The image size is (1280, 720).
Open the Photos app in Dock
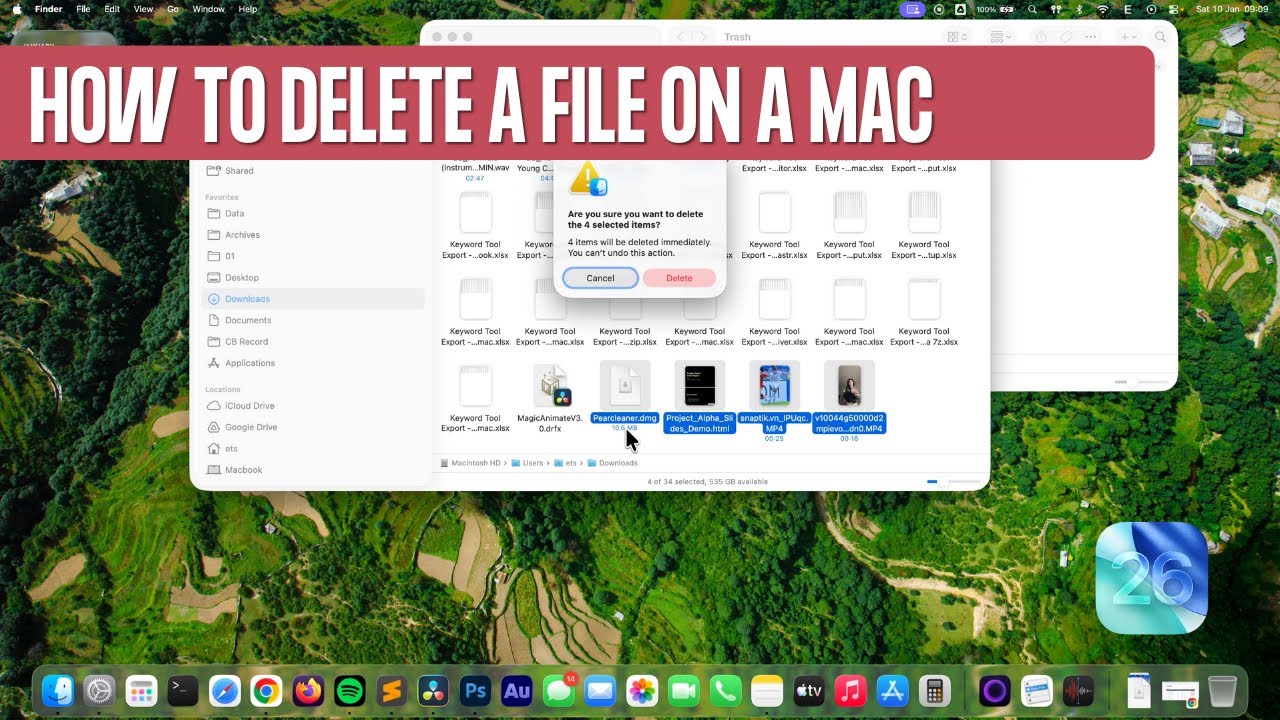tap(641, 691)
